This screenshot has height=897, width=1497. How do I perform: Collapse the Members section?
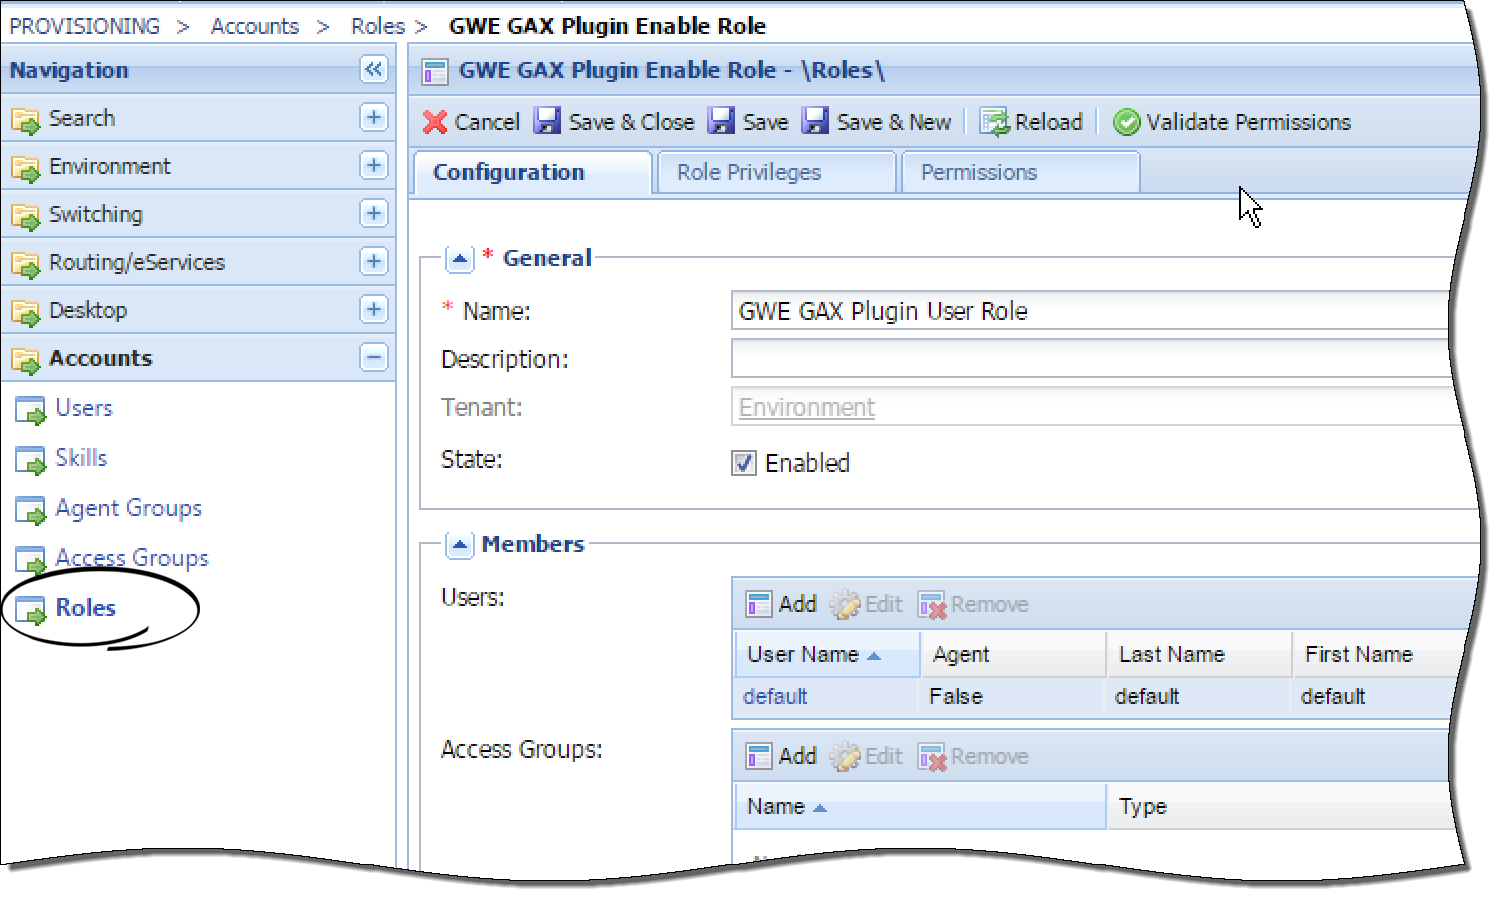(459, 545)
